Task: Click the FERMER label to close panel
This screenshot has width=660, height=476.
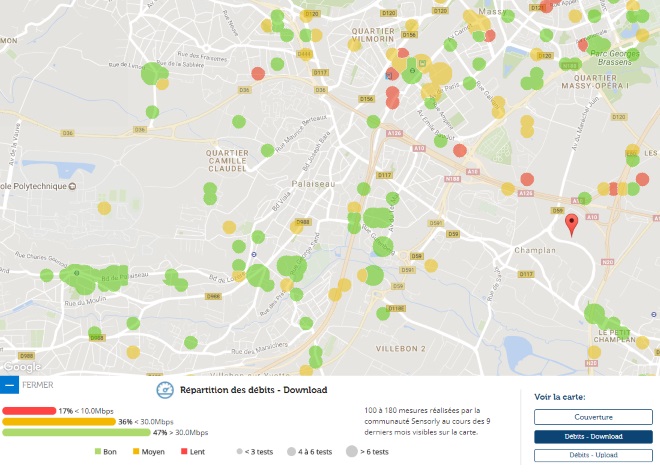Action: point(38,384)
